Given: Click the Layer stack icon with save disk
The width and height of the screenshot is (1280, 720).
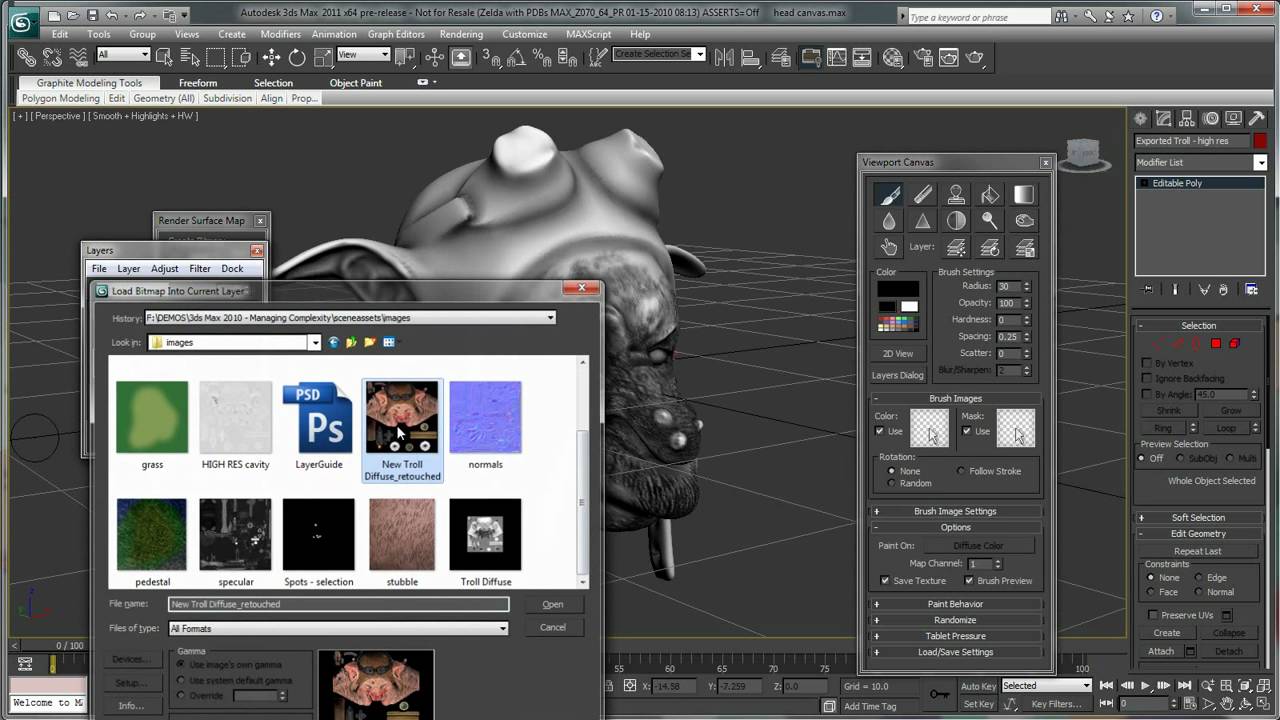Looking at the screenshot, I should coord(1024,247).
